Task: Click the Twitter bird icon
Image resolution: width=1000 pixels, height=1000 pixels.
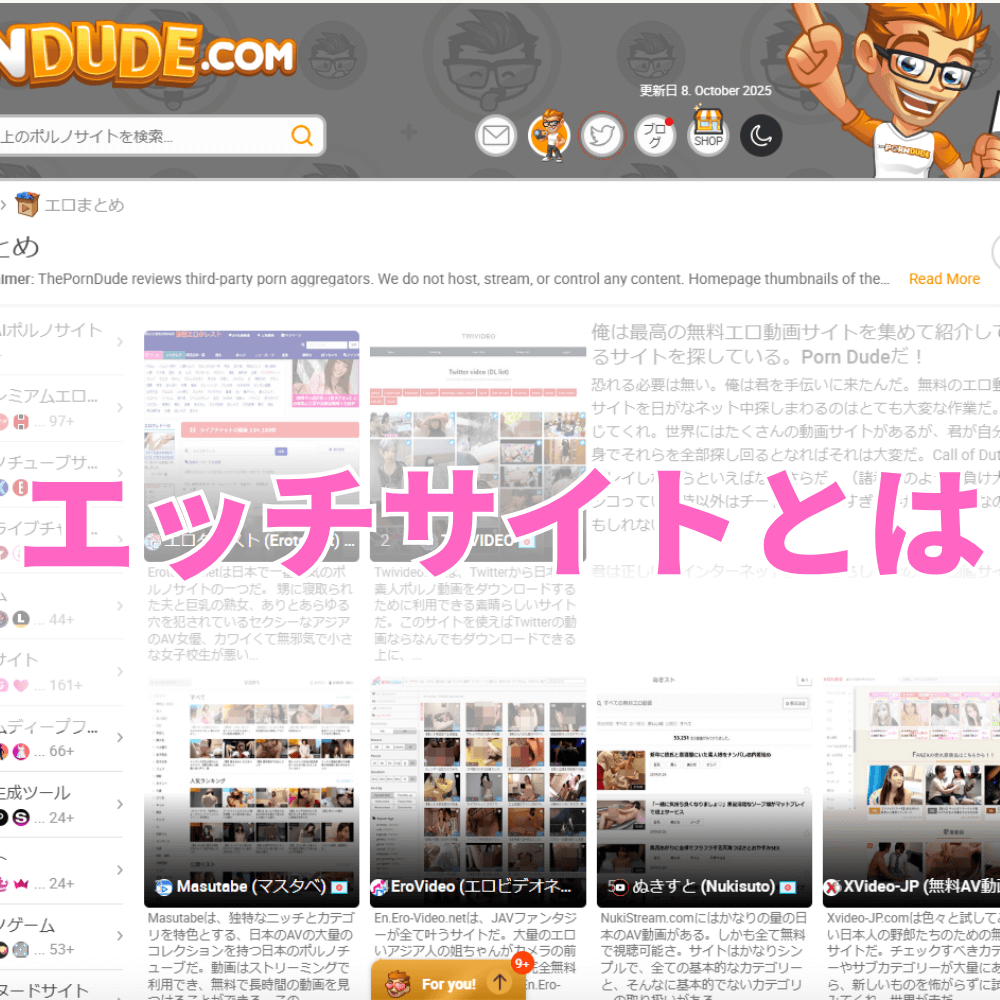Action: pyautogui.click(x=602, y=134)
